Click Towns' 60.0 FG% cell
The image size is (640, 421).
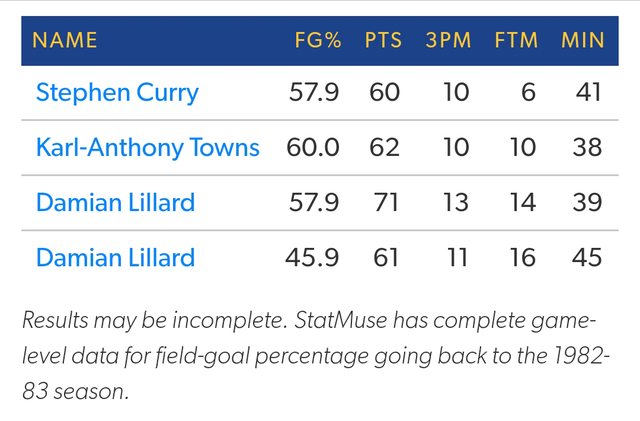pyautogui.click(x=313, y=148)
